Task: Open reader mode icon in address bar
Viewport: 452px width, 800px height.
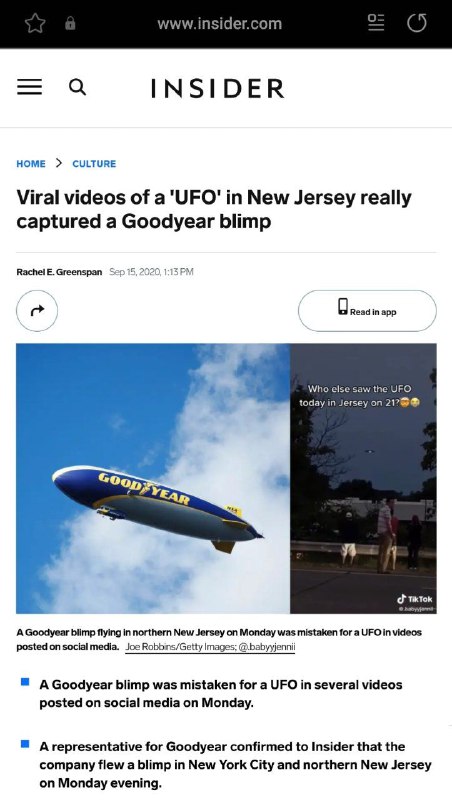Action: click(x=376, y=23)
